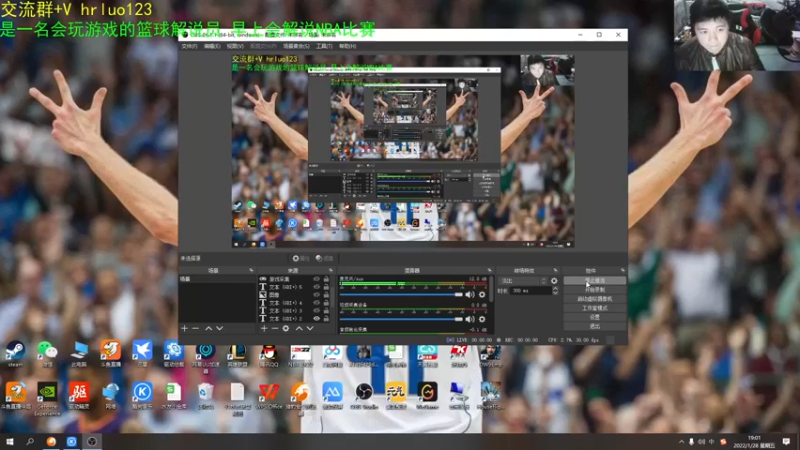Pop out the 场景 scenes dock
This screenshot has height=450, width=800.
tap(251, 270)
